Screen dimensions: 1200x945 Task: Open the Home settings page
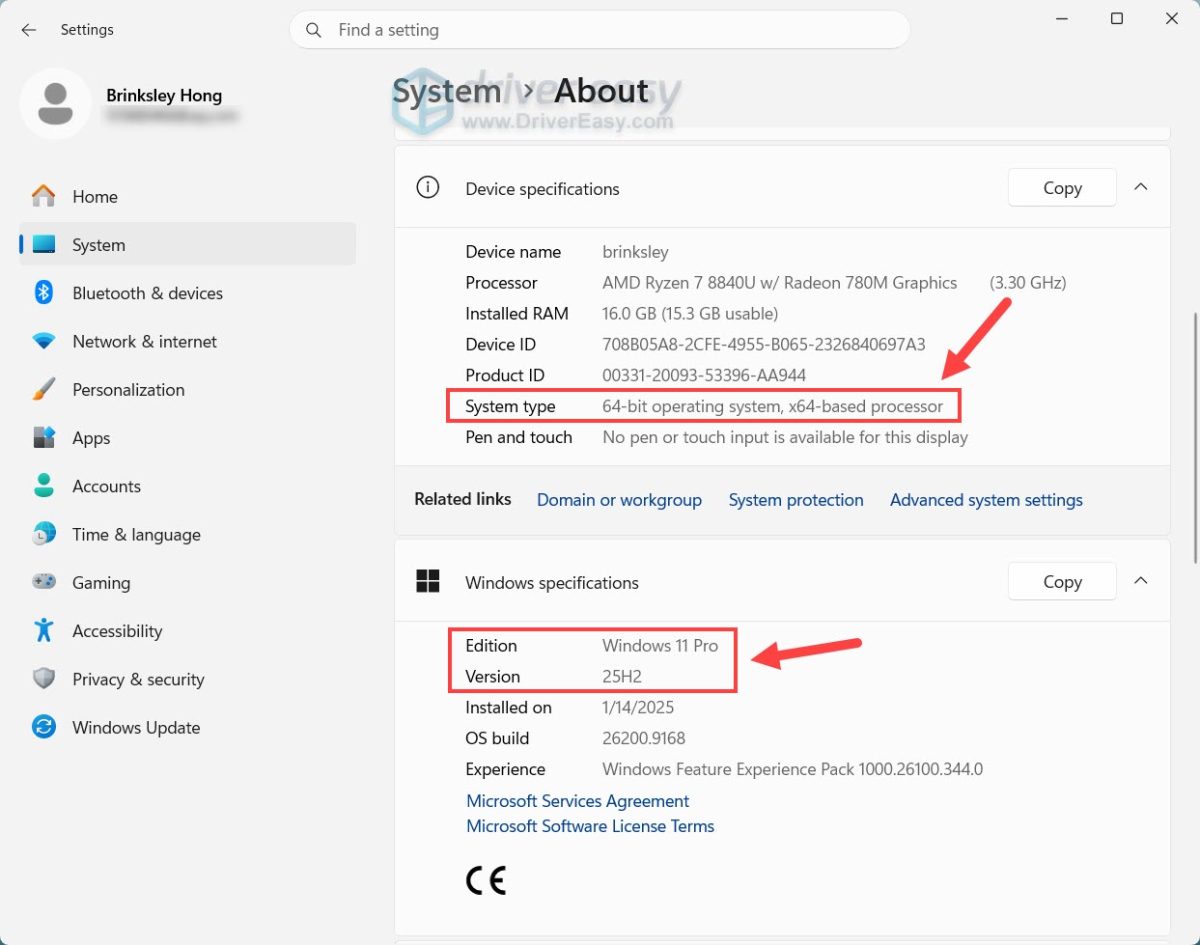coord(95,197)
